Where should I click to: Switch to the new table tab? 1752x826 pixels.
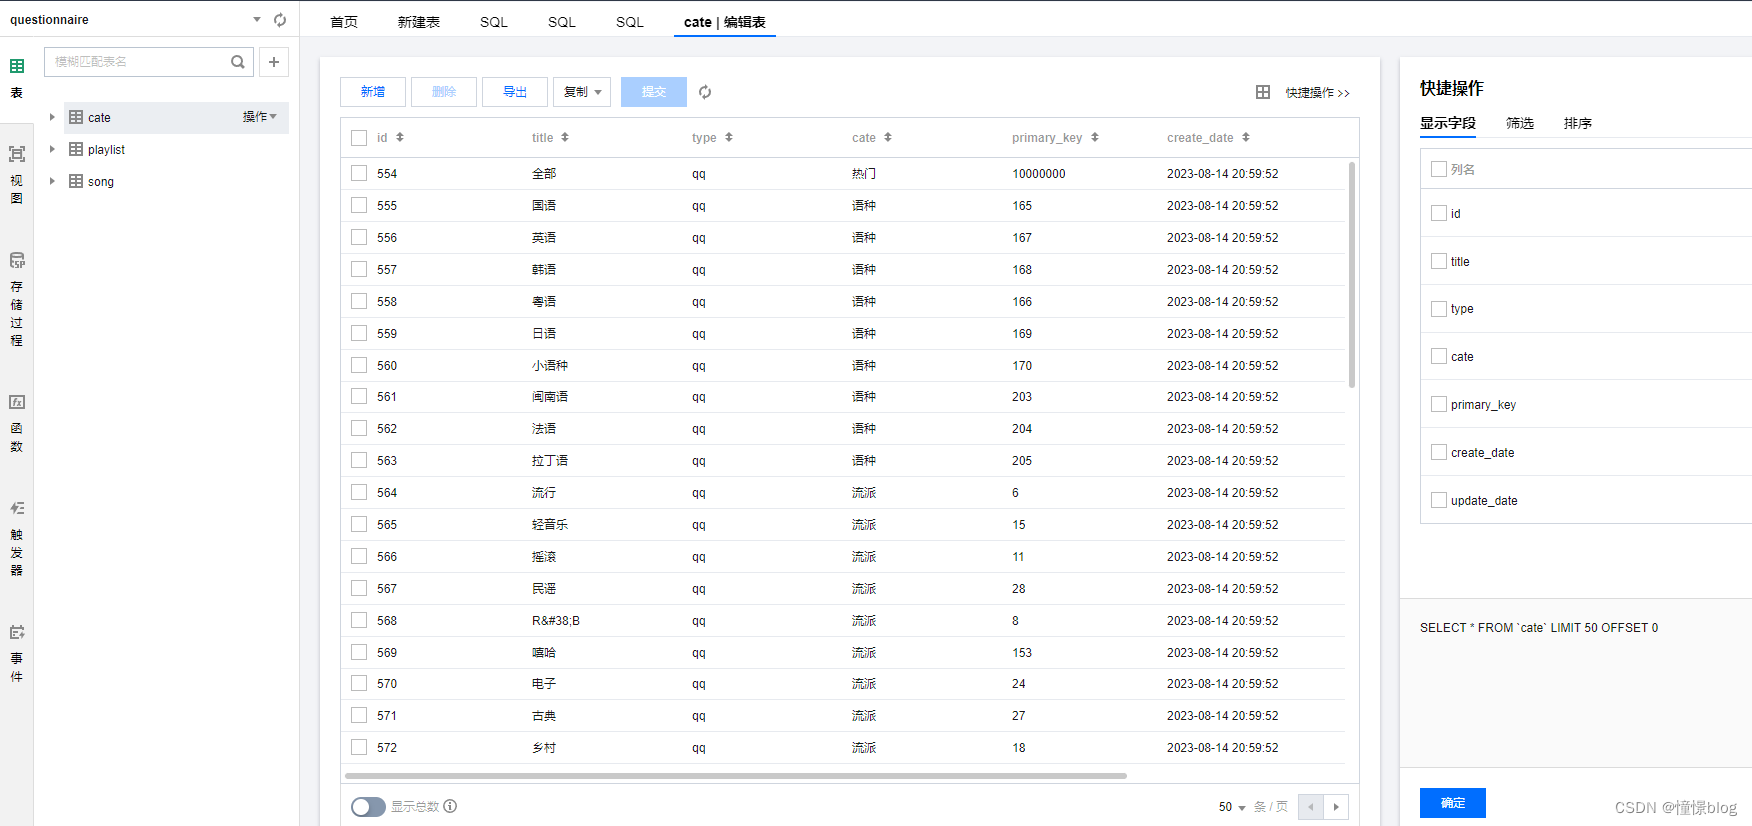[419, 22]
